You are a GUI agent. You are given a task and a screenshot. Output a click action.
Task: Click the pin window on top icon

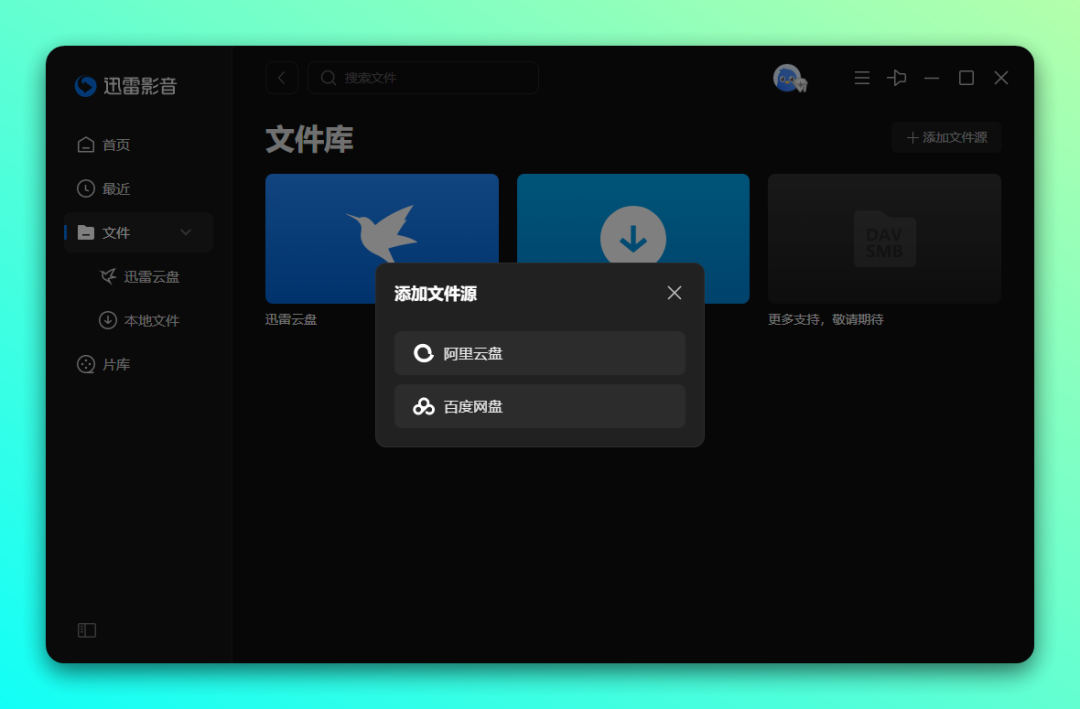897,78
